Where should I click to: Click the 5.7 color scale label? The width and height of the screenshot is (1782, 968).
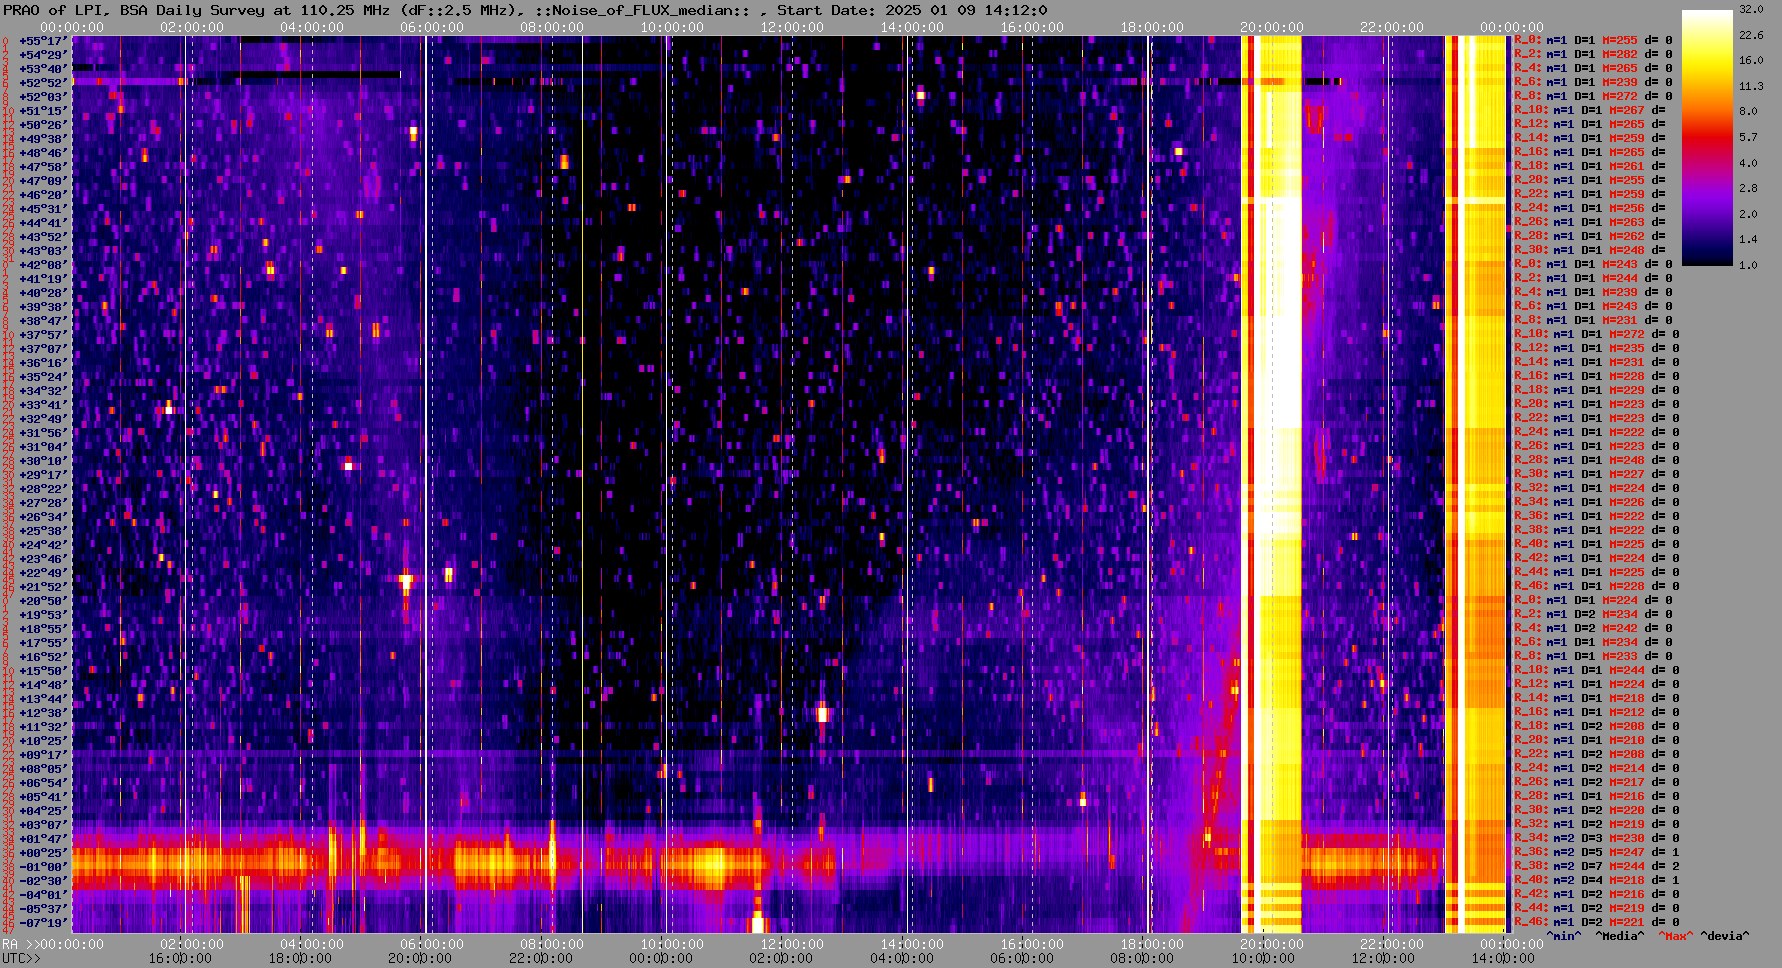click(x=1748, y=137)
